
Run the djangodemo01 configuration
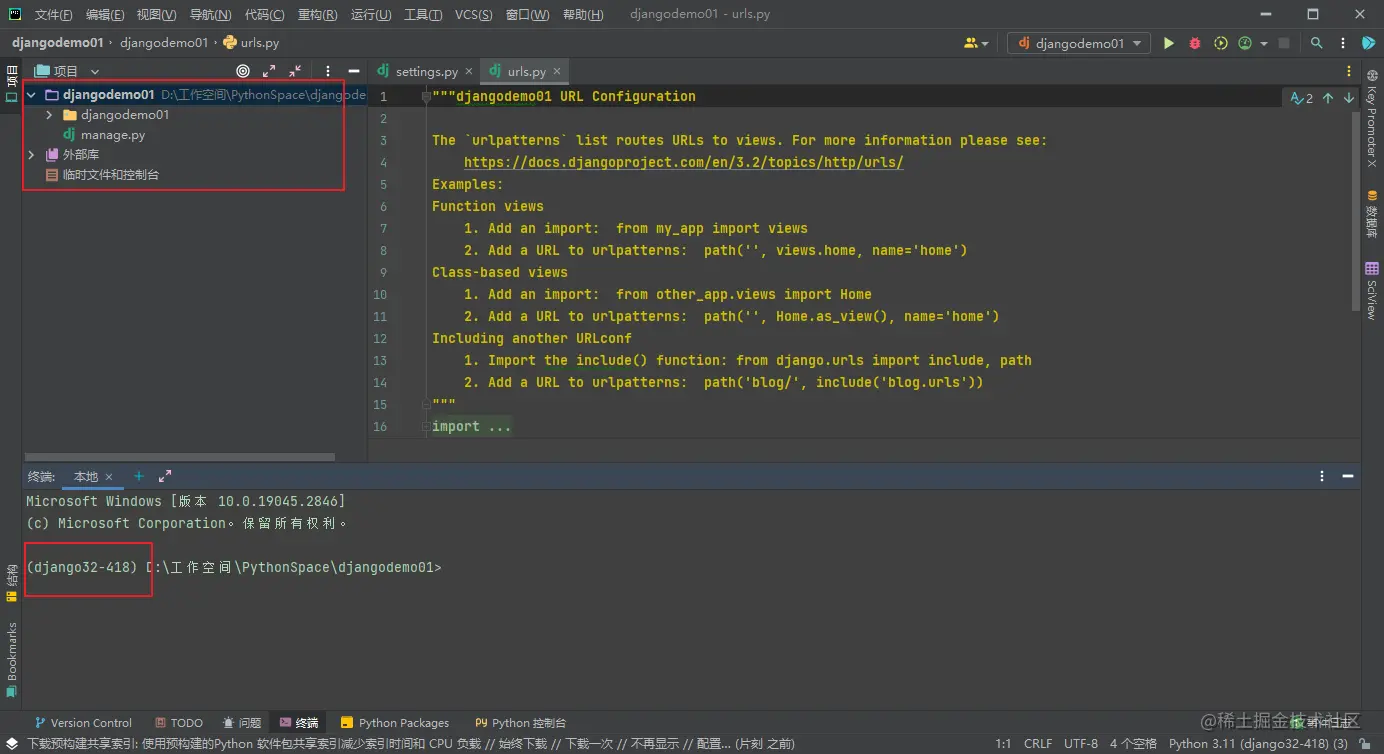[x=1168, y=43]
